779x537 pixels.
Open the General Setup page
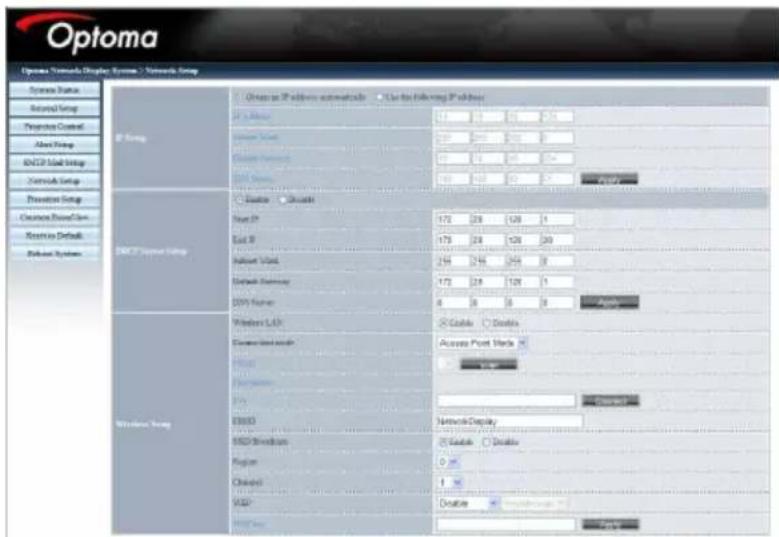tap(55, 108)
